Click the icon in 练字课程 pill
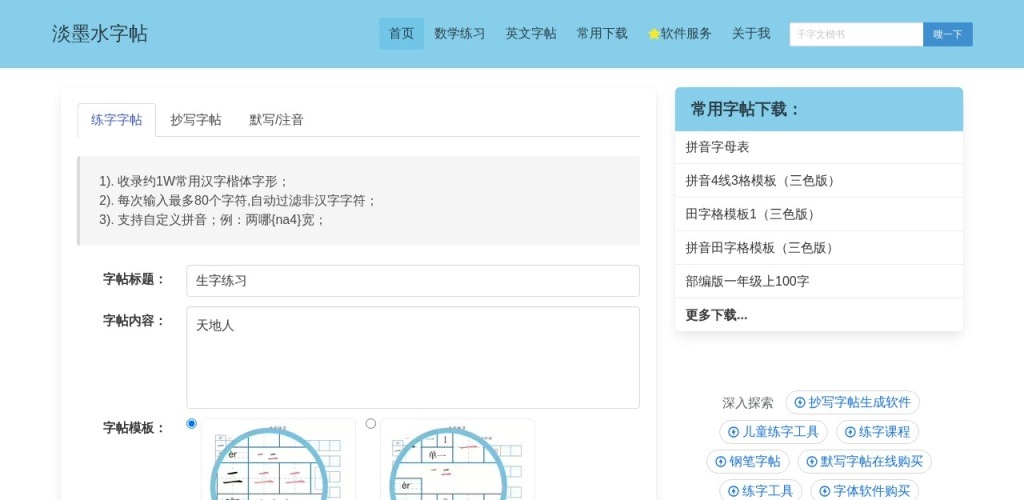This screenshot has width=1024, height=500. pos(850,432)
